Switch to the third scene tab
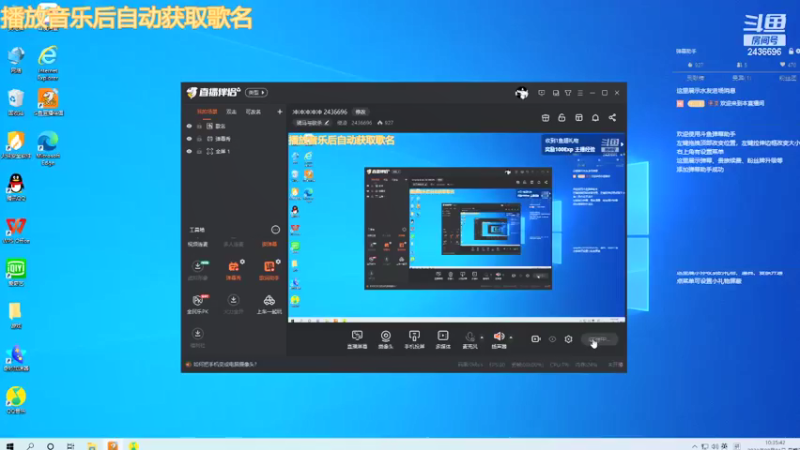Screen dimensions: 800x450 click(x=254, y=112)
